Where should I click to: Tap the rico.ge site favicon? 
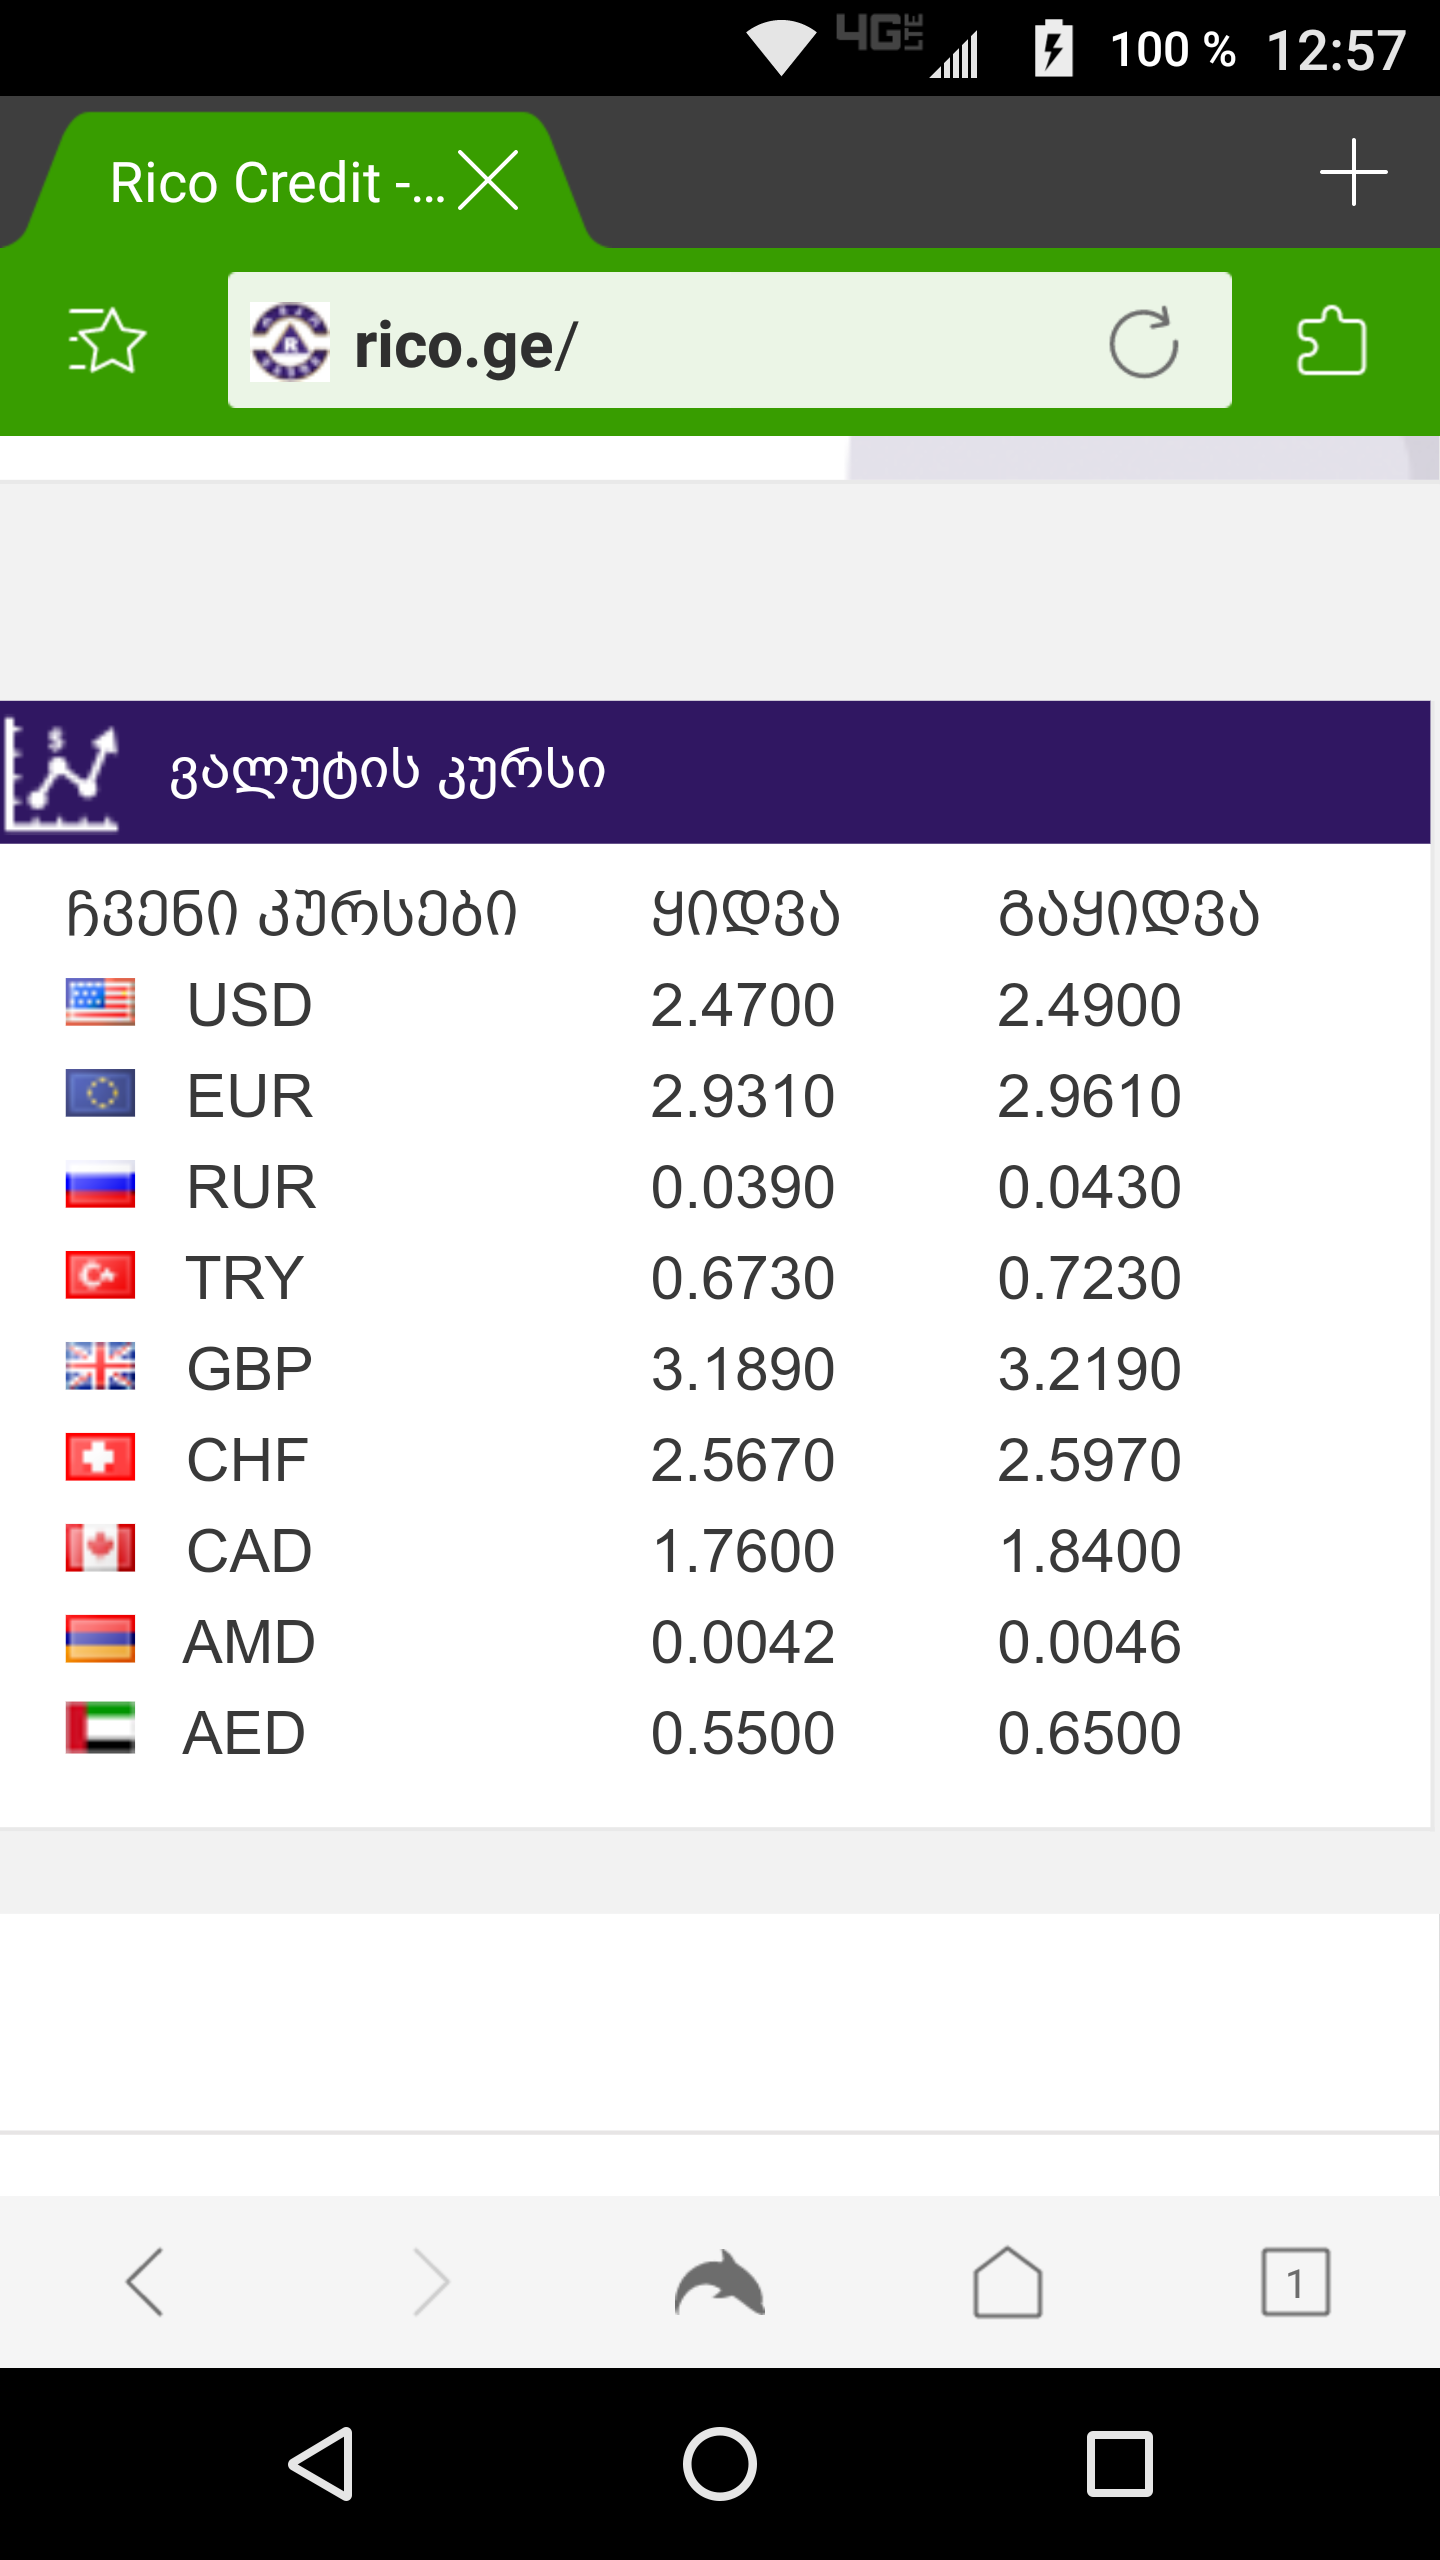pyautogui.click(x=290, y=343)
